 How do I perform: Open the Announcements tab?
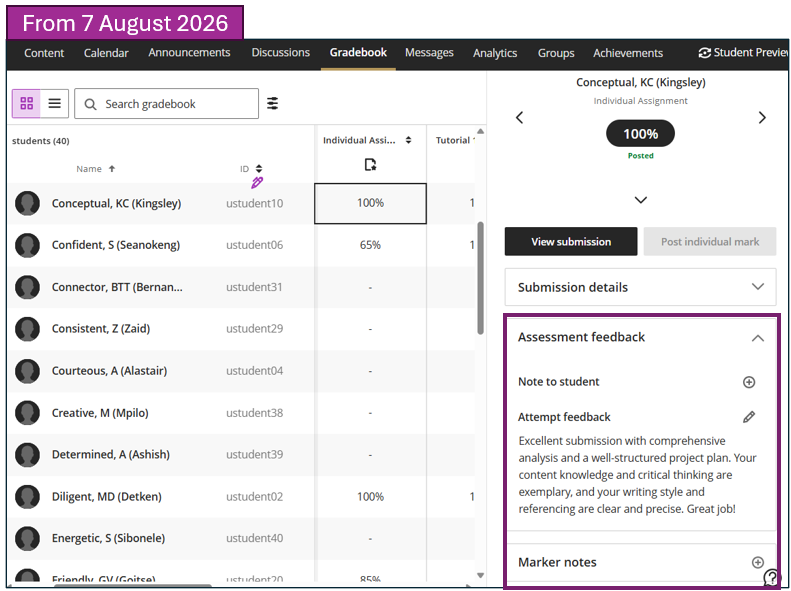(189, 52)
